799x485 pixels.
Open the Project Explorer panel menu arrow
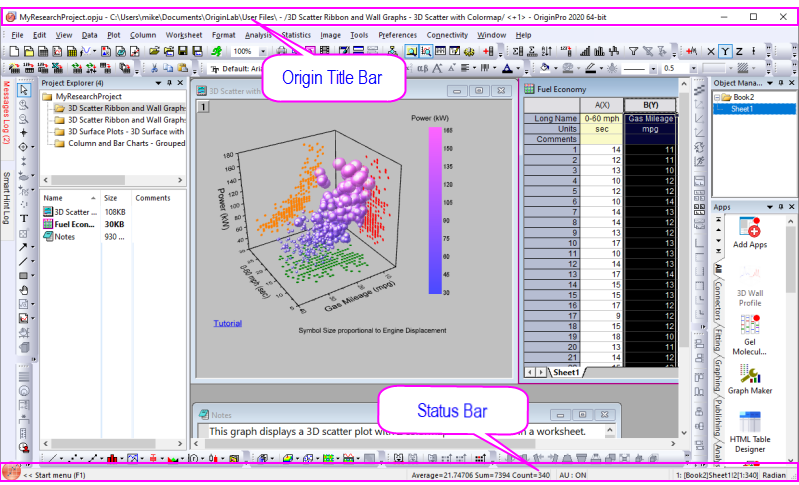[157, 82]
